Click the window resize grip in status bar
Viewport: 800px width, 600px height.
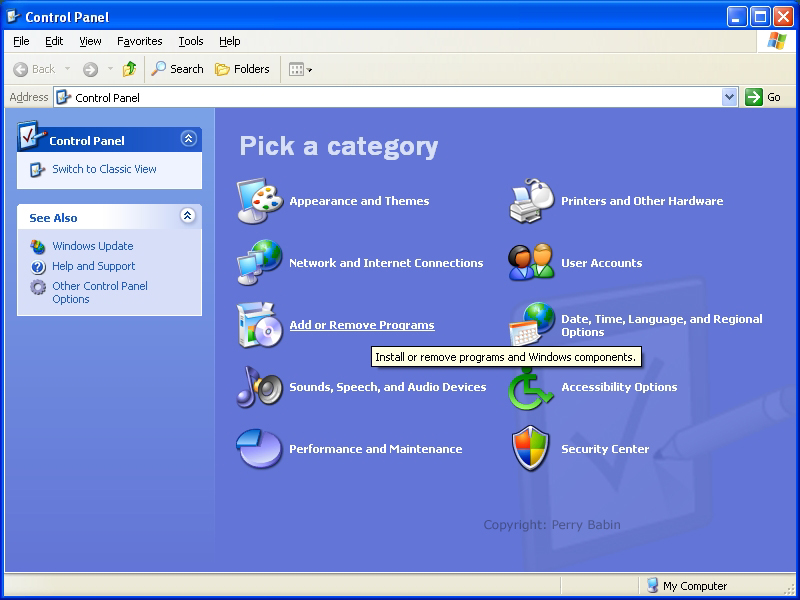[x=790, y=588]
